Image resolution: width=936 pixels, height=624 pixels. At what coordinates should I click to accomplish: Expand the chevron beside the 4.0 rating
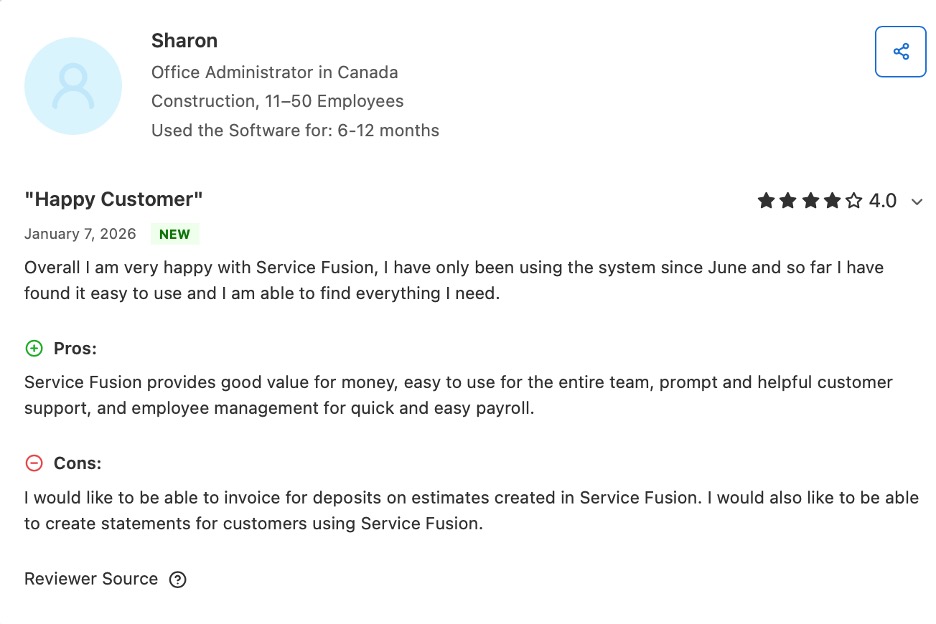click(x=917, y=201)
